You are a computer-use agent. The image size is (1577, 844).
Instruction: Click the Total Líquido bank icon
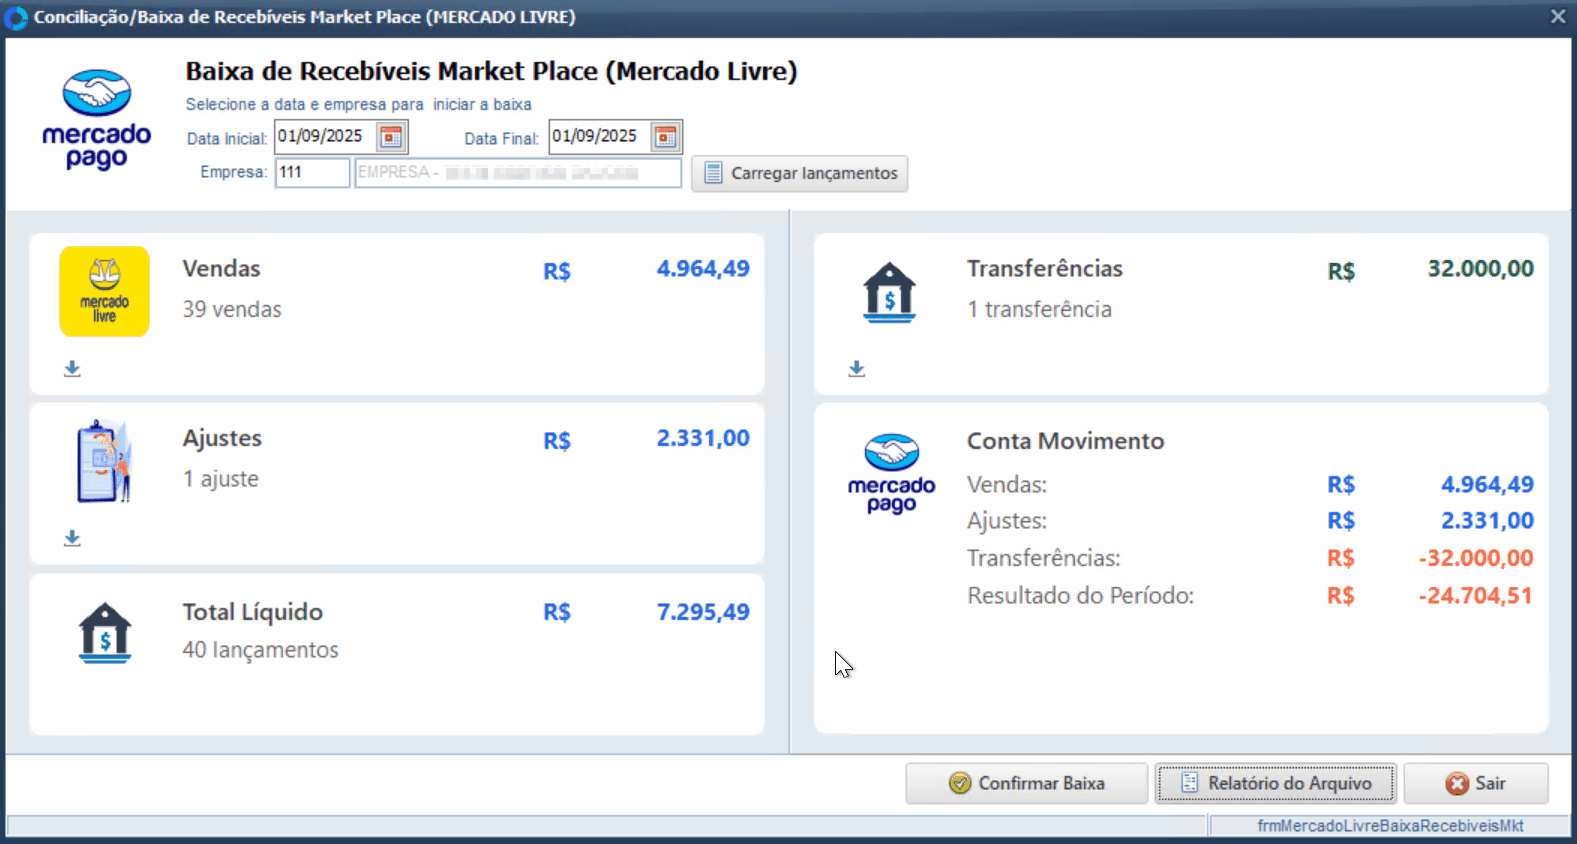105,633
